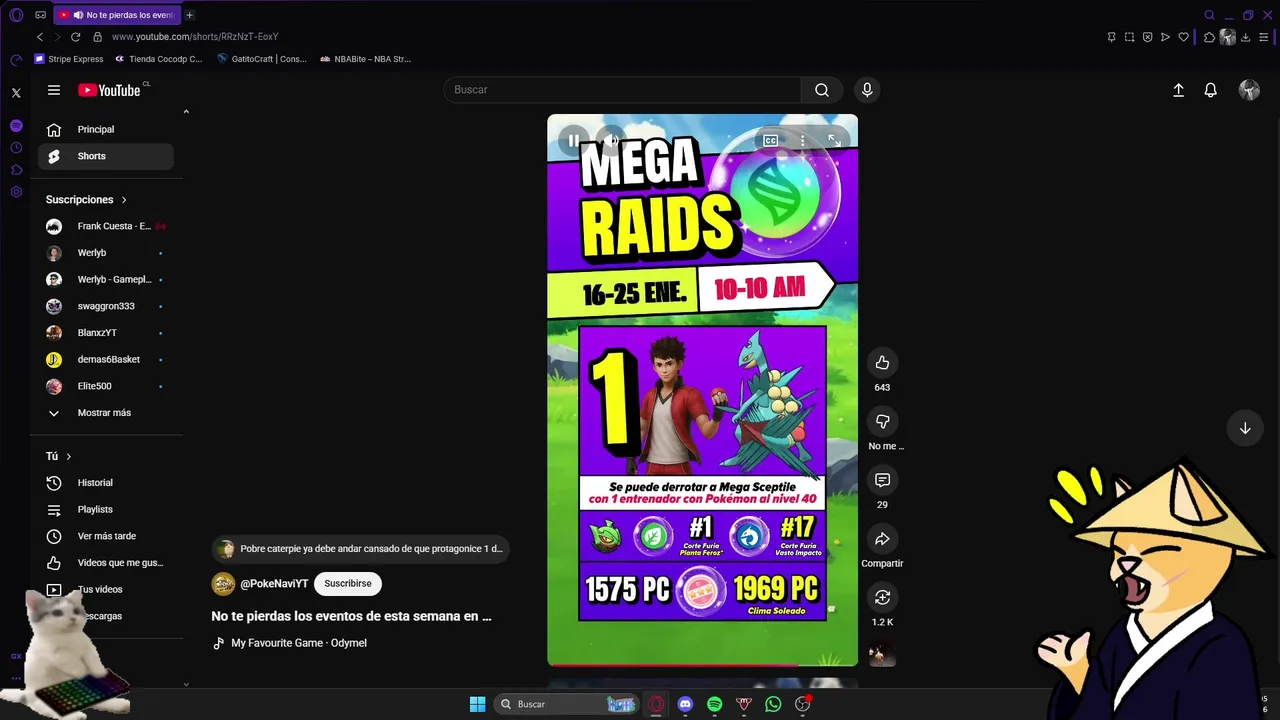Open Werlyb subscription channel
The height and width of the screenshot is (720, 1280).
coord(106,253)
